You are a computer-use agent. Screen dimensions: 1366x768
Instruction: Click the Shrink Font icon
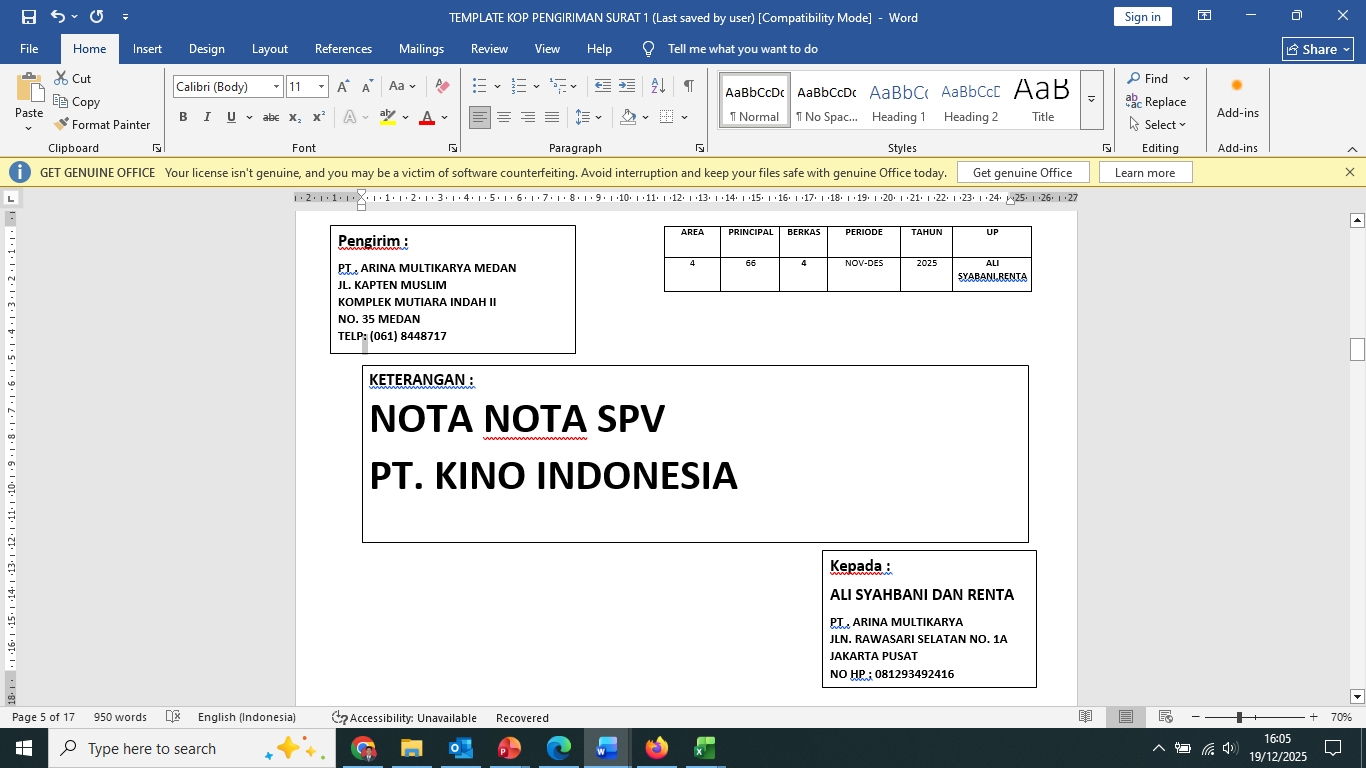coord(365,87)
